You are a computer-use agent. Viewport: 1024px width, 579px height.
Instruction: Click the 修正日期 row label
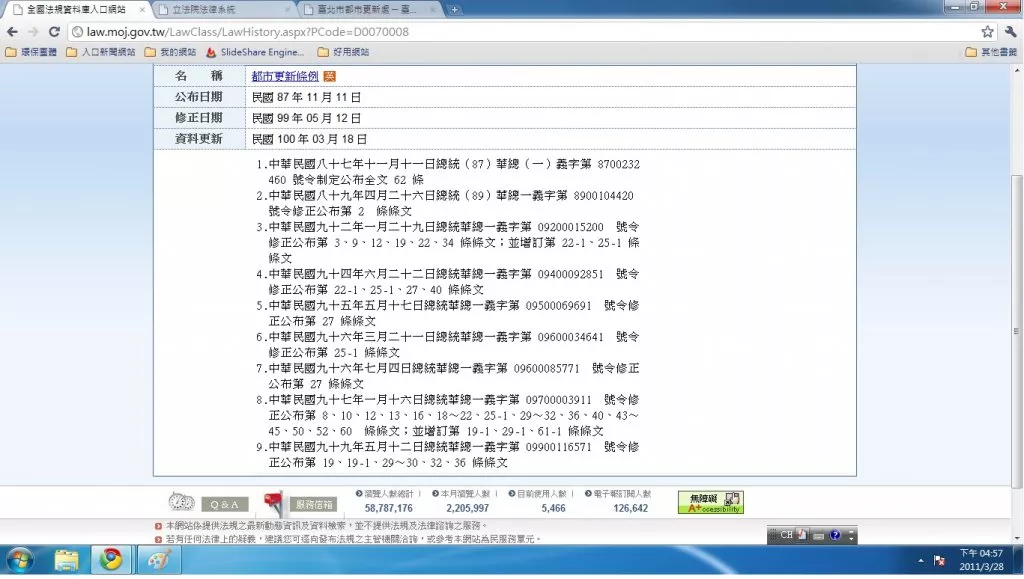tap(199, 118)
